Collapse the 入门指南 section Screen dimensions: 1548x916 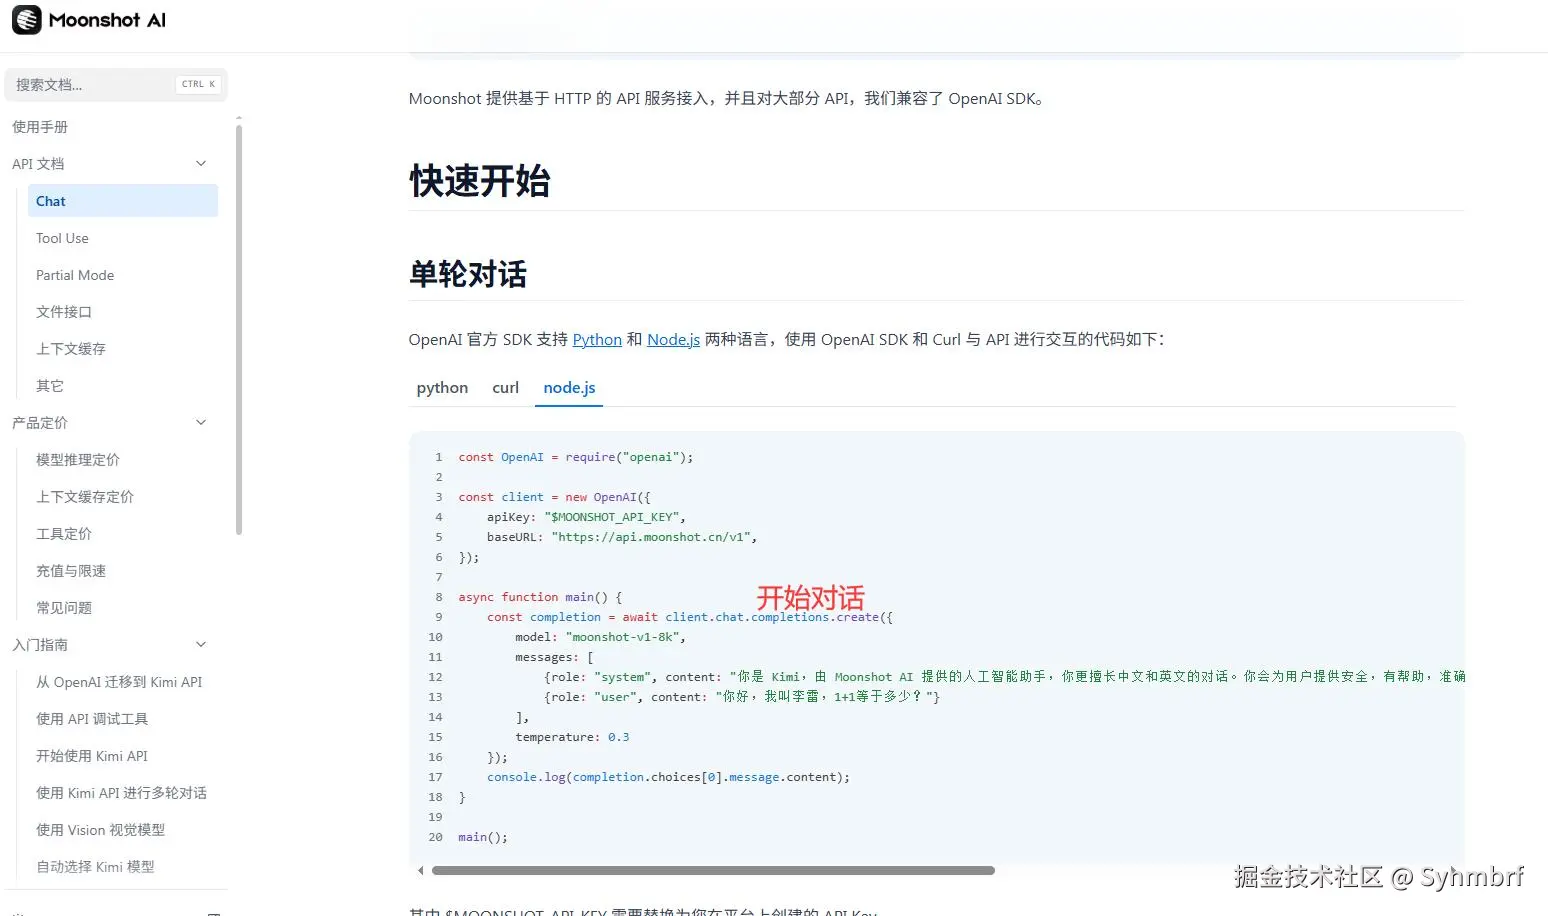click(200, 644)
